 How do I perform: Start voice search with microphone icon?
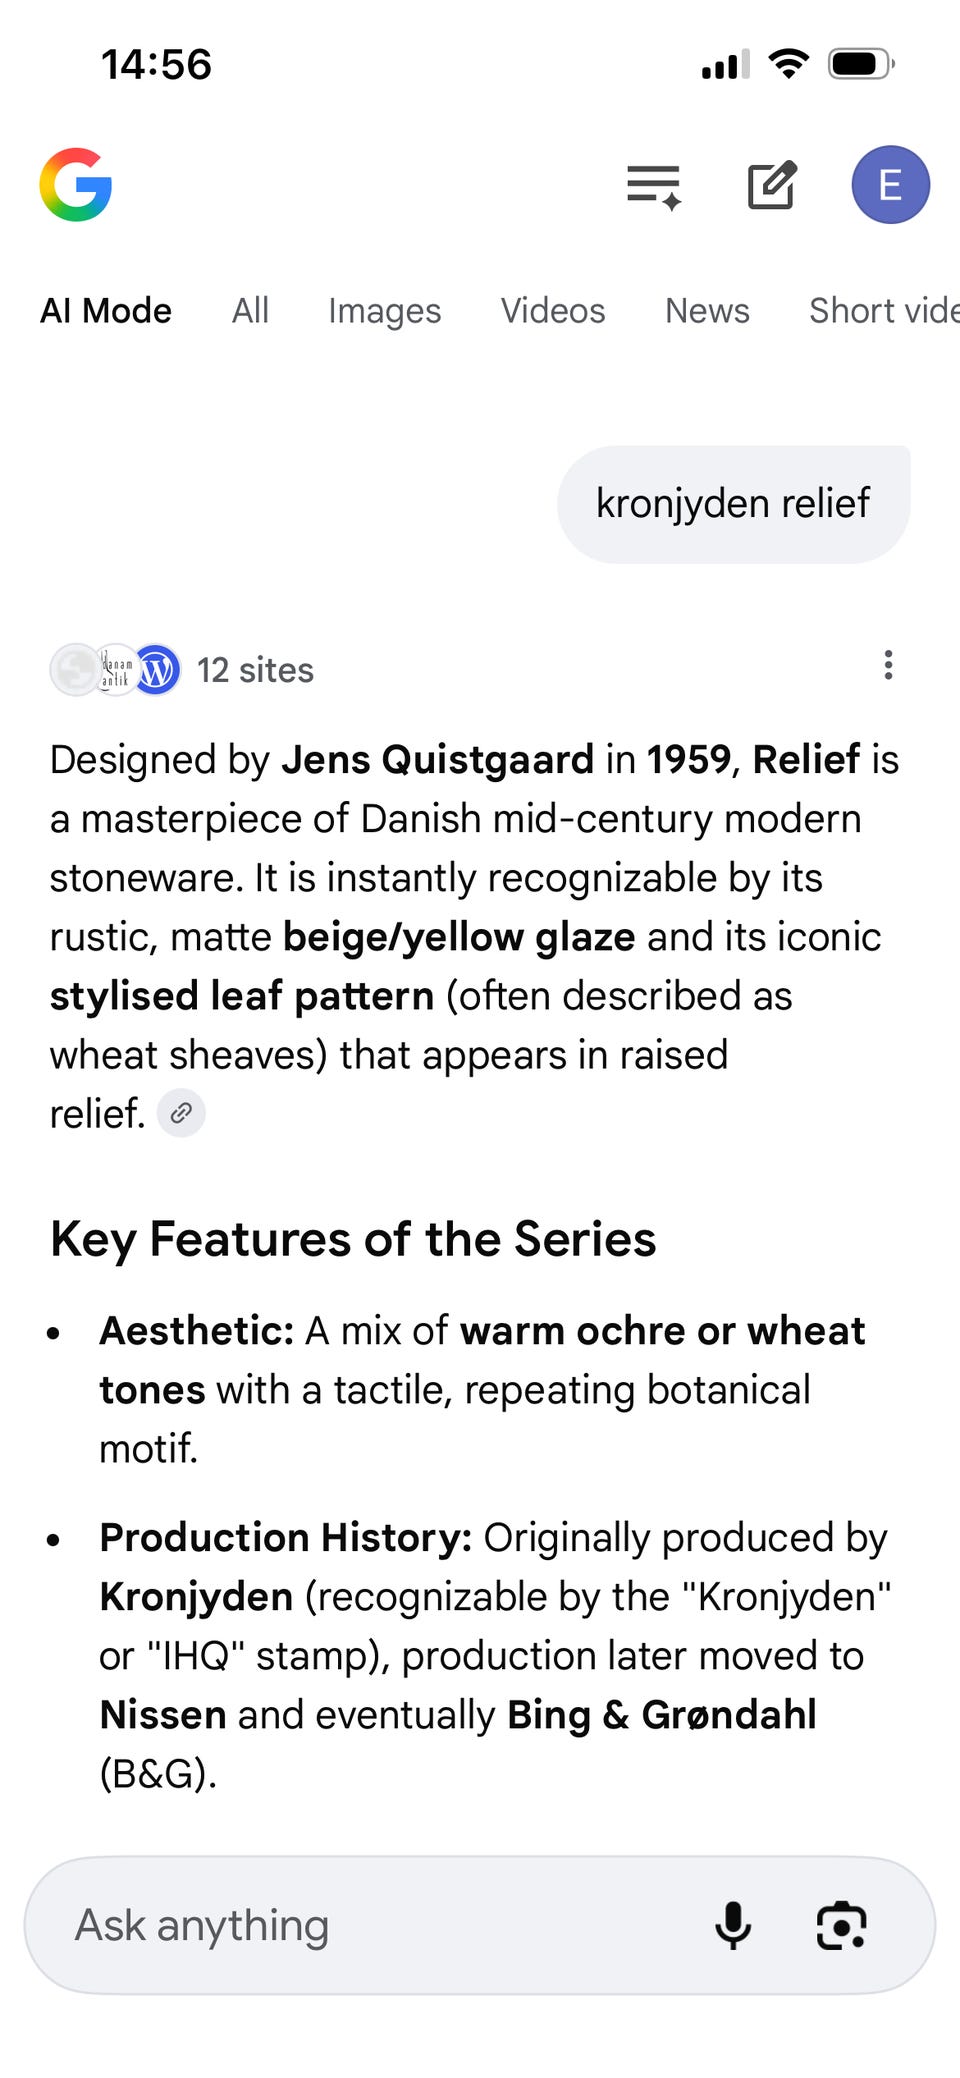click(x=733, y=1925)
